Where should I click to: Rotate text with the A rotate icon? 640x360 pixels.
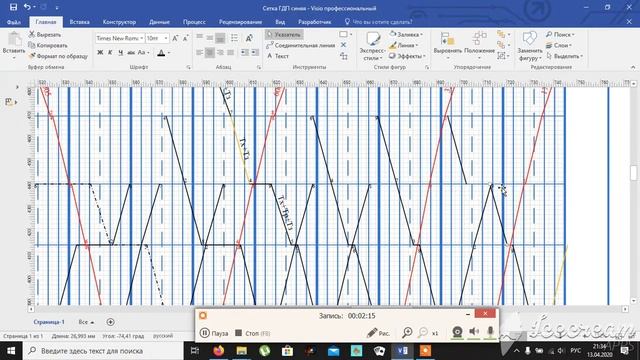(249, 38)
